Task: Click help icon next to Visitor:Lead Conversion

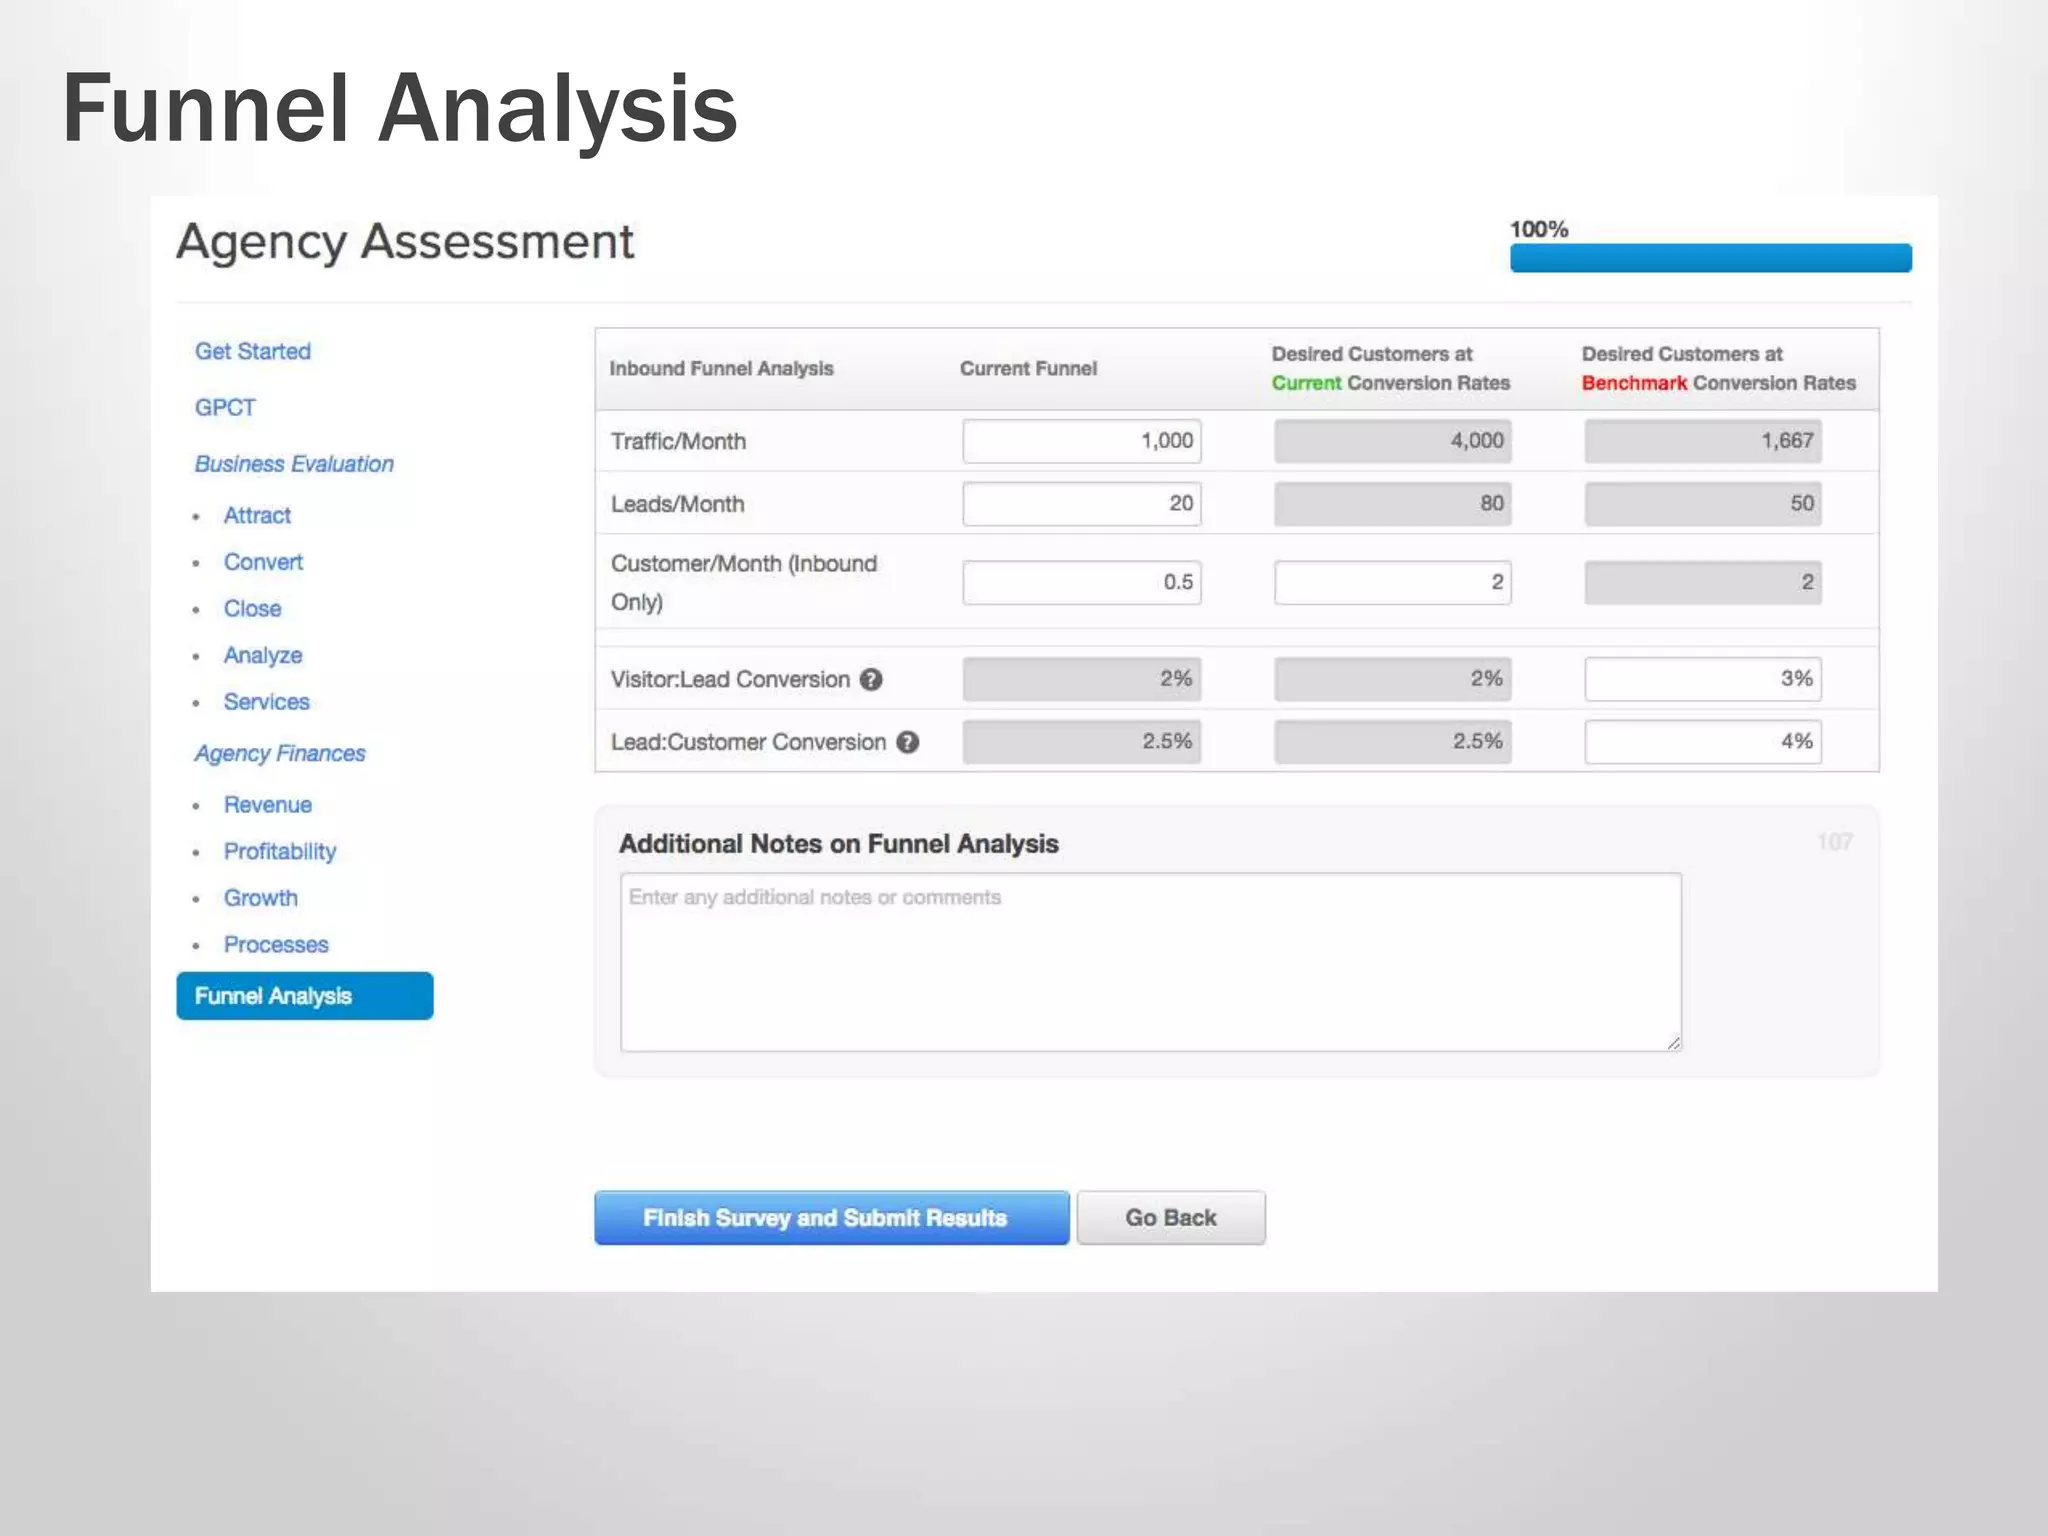Action: coord(871,680)
